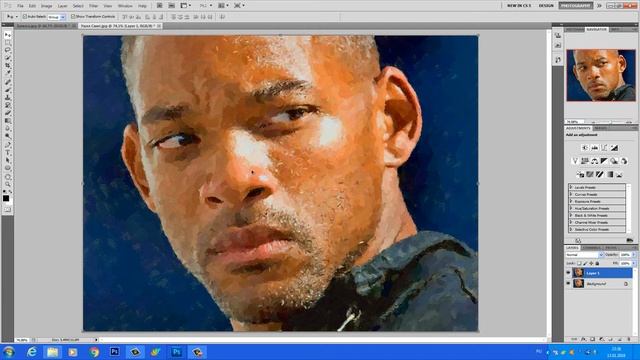Add an Invert adjustment layer
The height and width of the screenshot is (360, 640).
coord(580,175)
